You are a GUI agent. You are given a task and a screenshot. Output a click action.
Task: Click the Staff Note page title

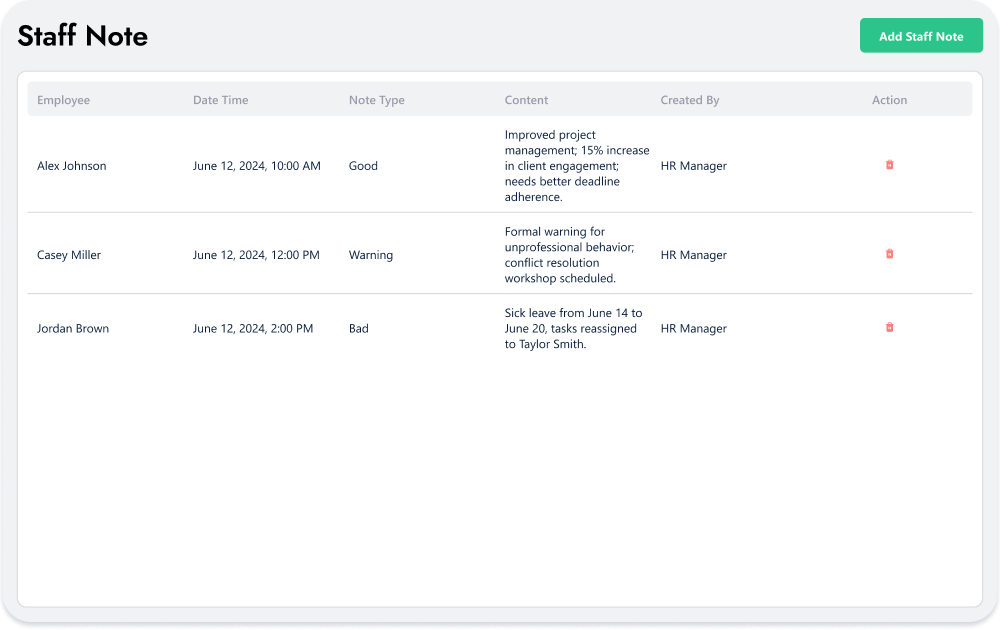[82, 35]
